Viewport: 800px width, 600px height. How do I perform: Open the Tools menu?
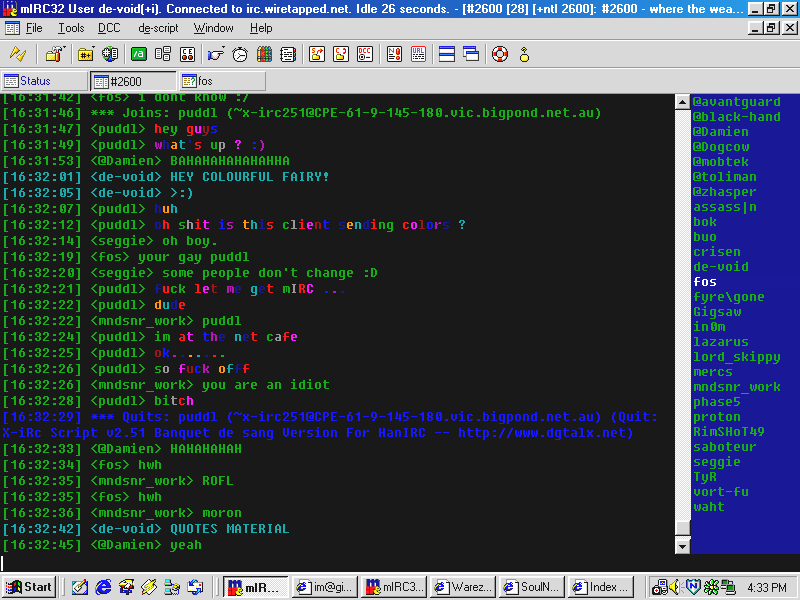click(71, 28)
